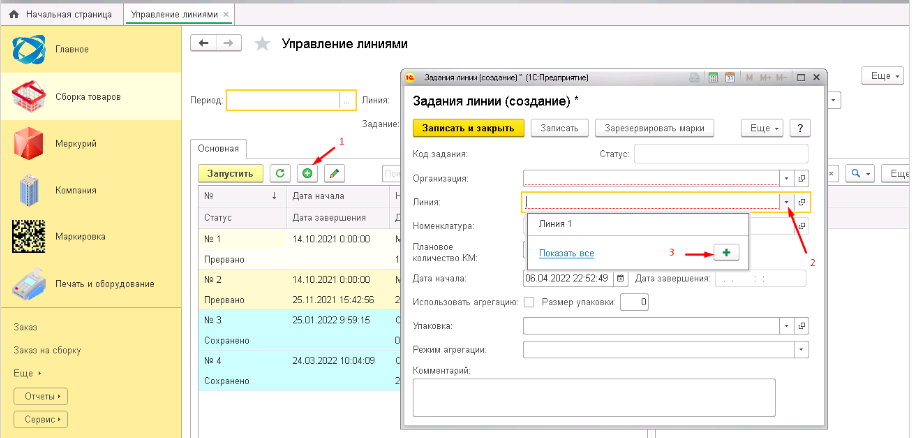912x438 pixels.
Task: Open the Упаковка record with the open-form icon
Action: click(801, 326)
